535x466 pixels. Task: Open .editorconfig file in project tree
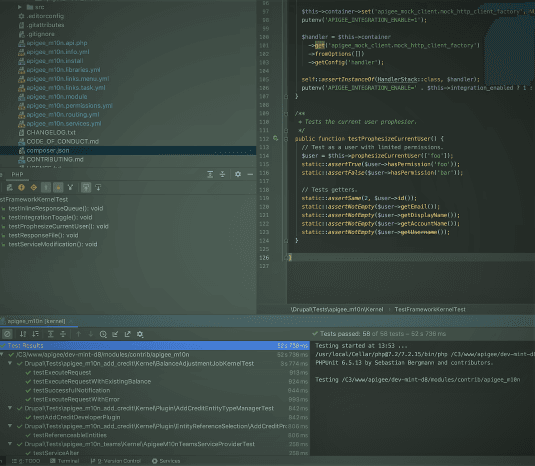coord(45,16)
